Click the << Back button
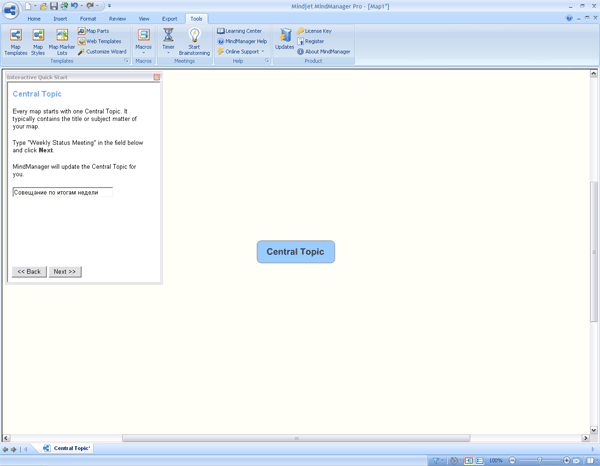 [x=29, y=272]
